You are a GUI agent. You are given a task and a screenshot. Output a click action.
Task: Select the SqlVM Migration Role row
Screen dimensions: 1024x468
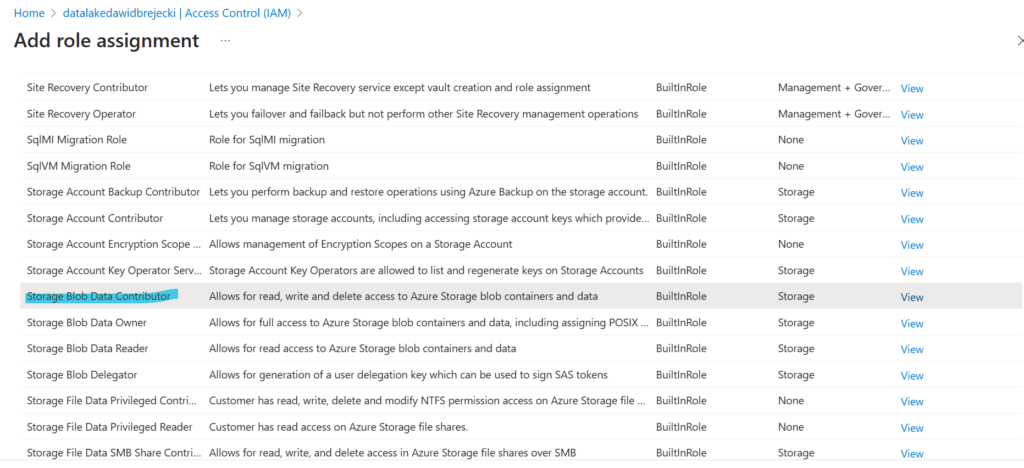pyautogui.click(x=78, y=166)
